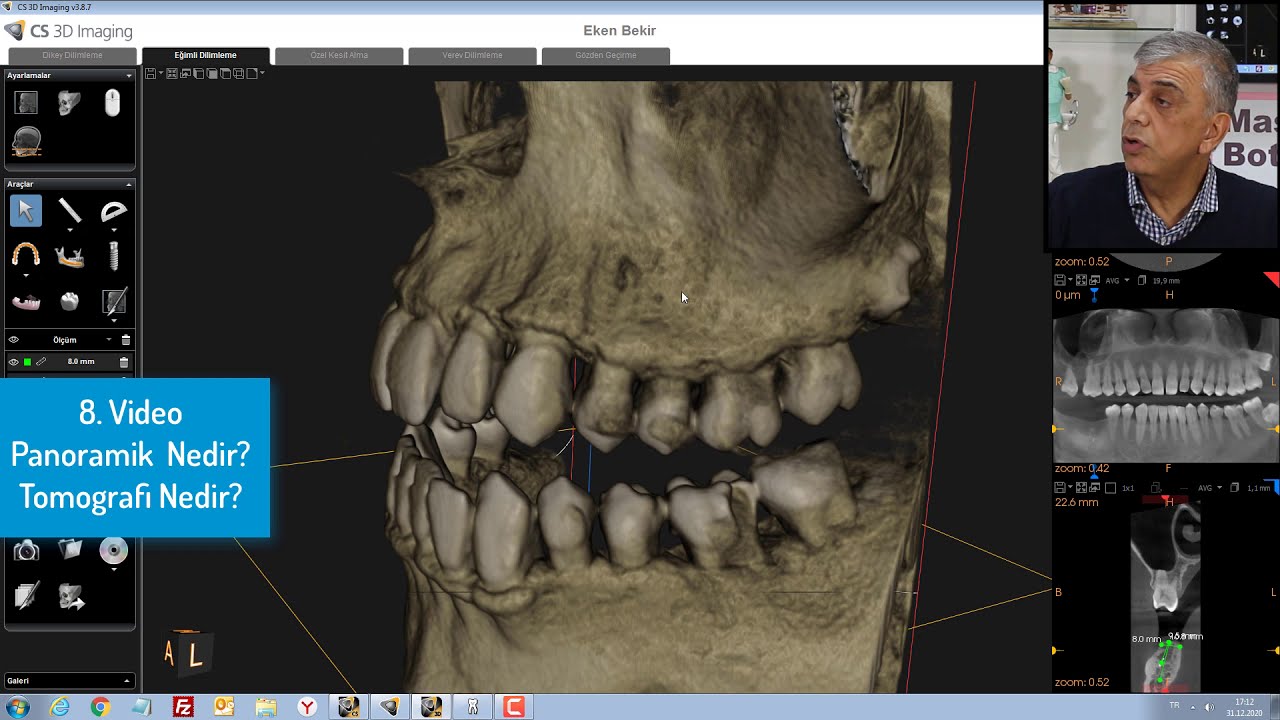Viewport: 1280px width, 720px height.
Task: Open dropdown arrow under dental arch tool
Action: 26,275
